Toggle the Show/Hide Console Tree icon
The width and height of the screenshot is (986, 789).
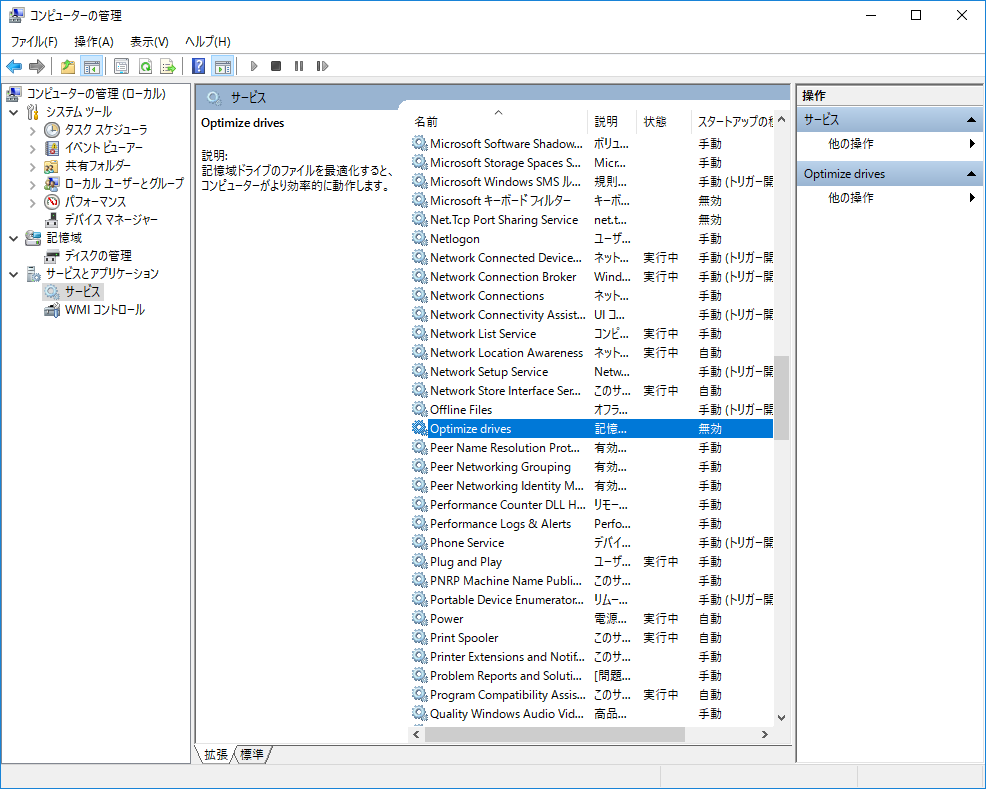click(92, 66)
